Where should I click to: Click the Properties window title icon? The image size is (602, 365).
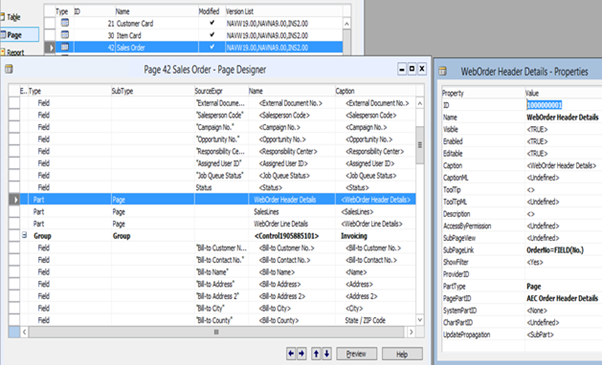coord(443,71)
